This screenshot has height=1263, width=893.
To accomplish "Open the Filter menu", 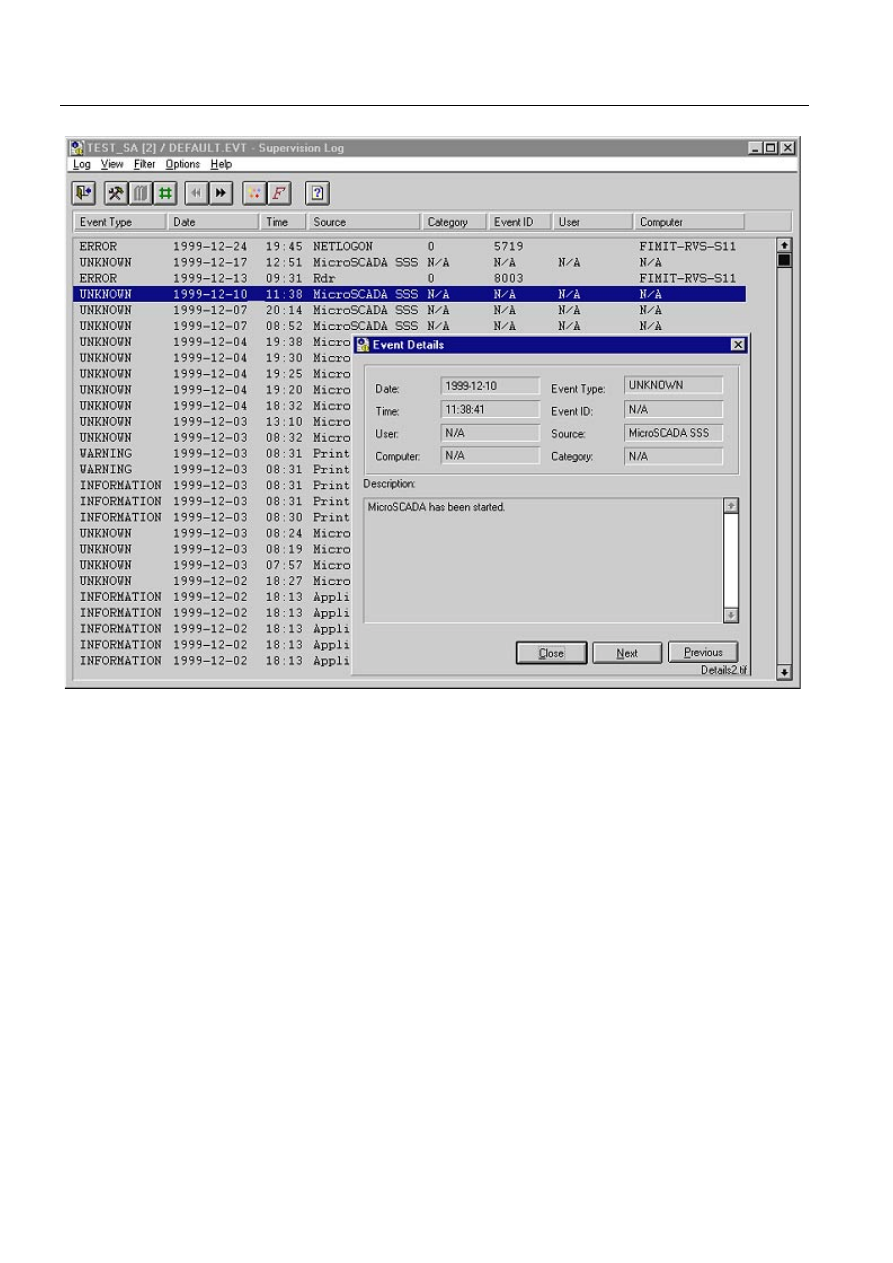I will (144, 164).
